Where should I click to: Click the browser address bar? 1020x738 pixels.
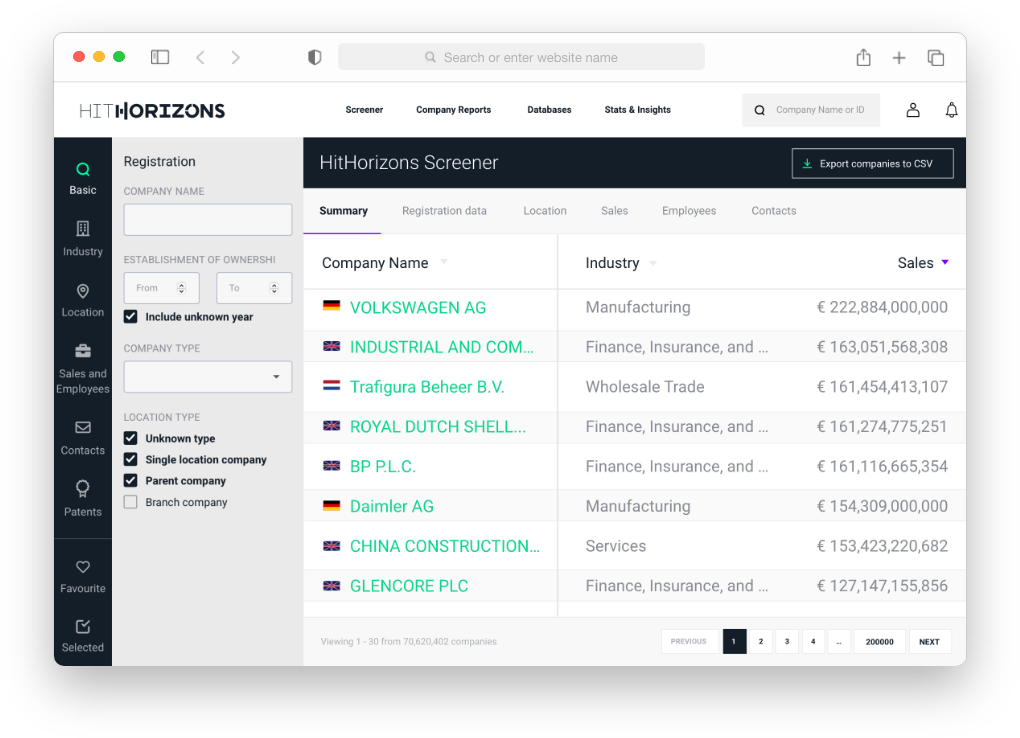point(521,57)
